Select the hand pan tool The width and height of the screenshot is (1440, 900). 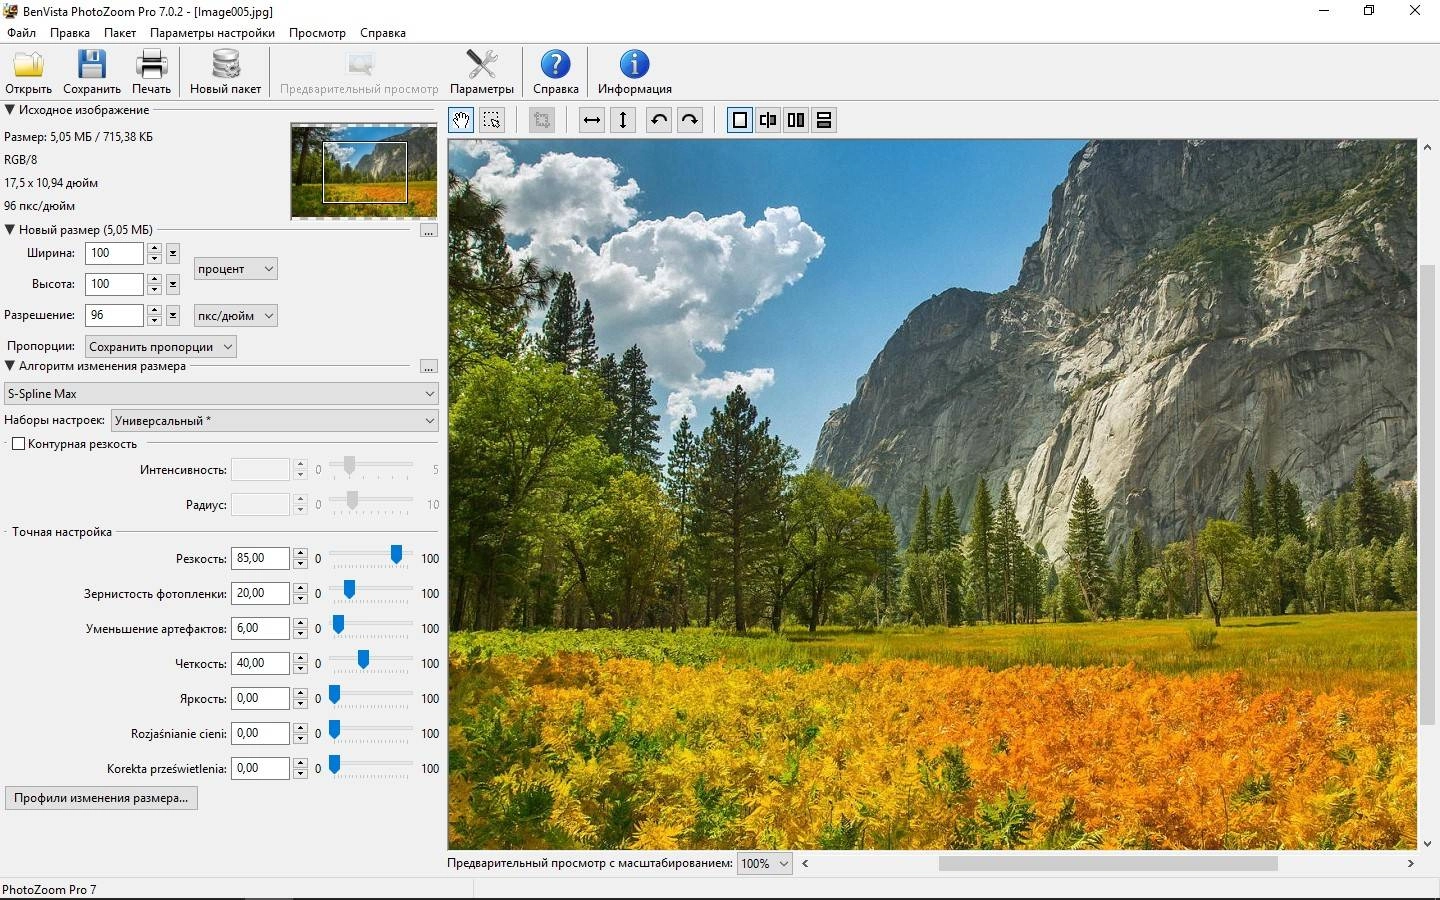pyautogui.click(x=460, y=120)
